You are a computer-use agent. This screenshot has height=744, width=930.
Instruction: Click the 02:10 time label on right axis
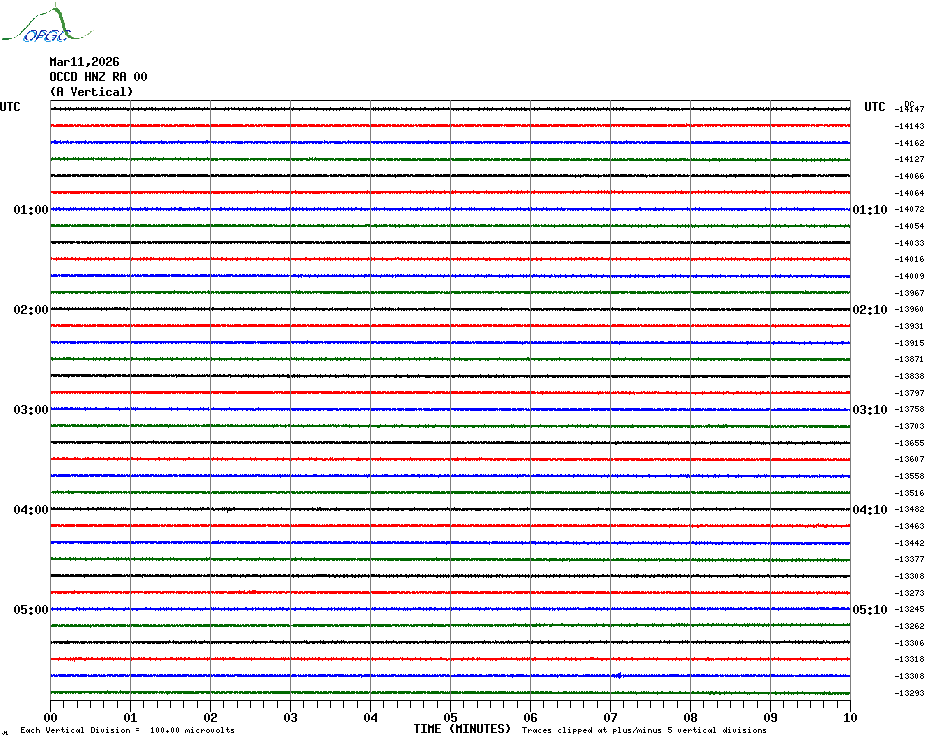(869, 310)
